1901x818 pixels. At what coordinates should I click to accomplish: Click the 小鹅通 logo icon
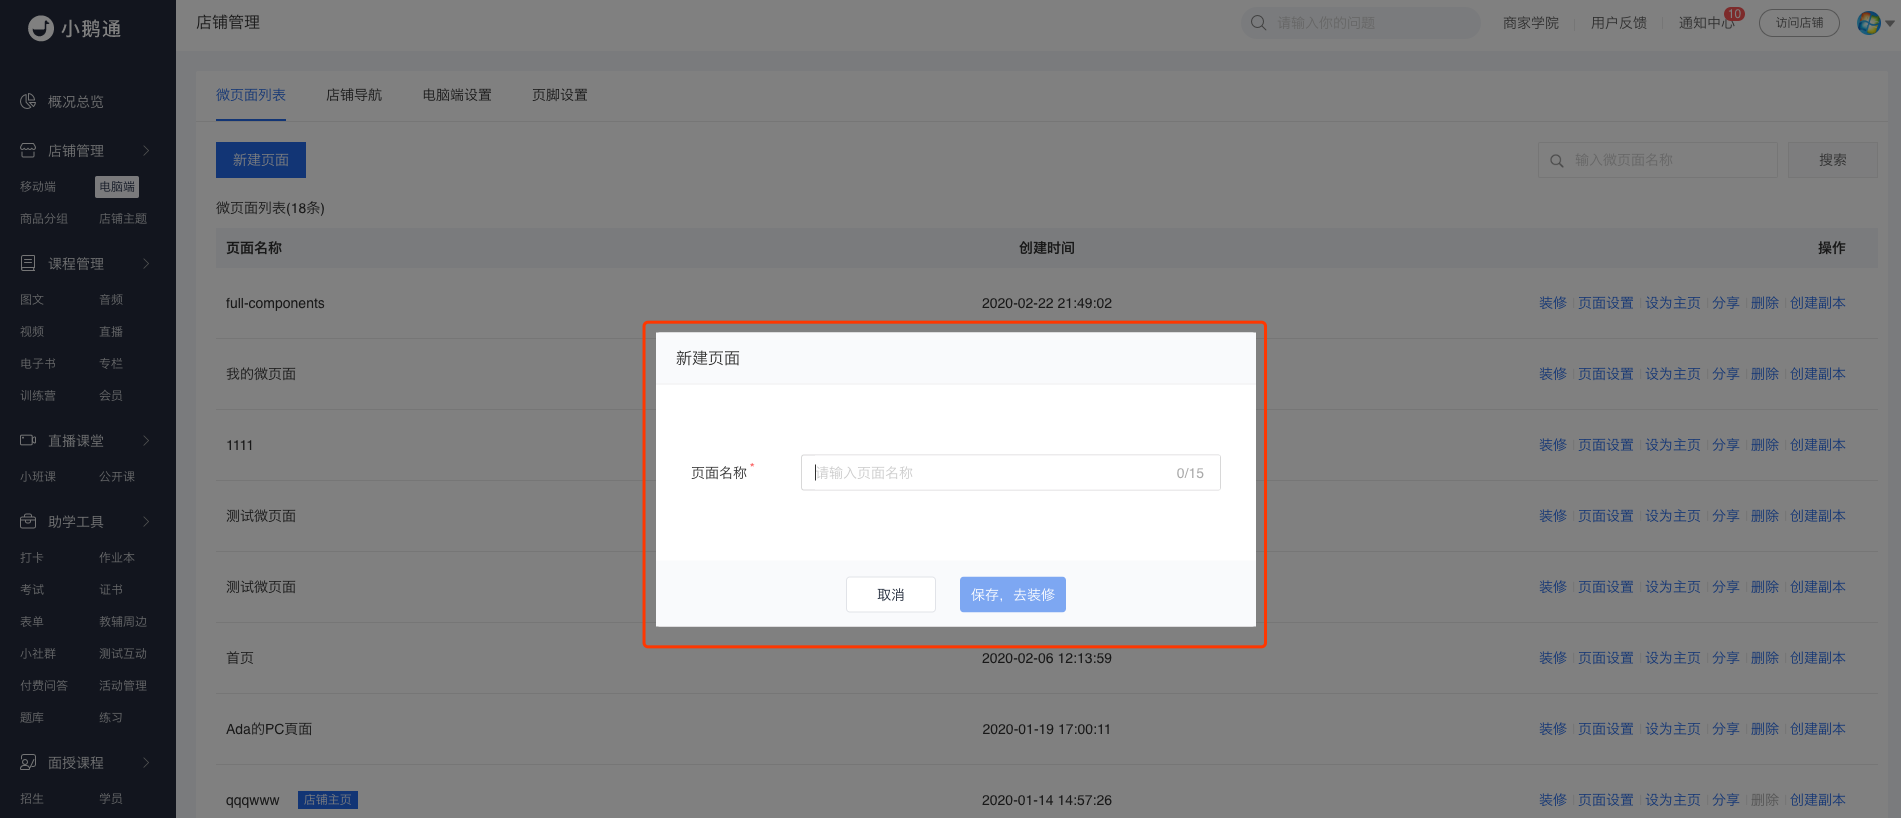point(41,28)
